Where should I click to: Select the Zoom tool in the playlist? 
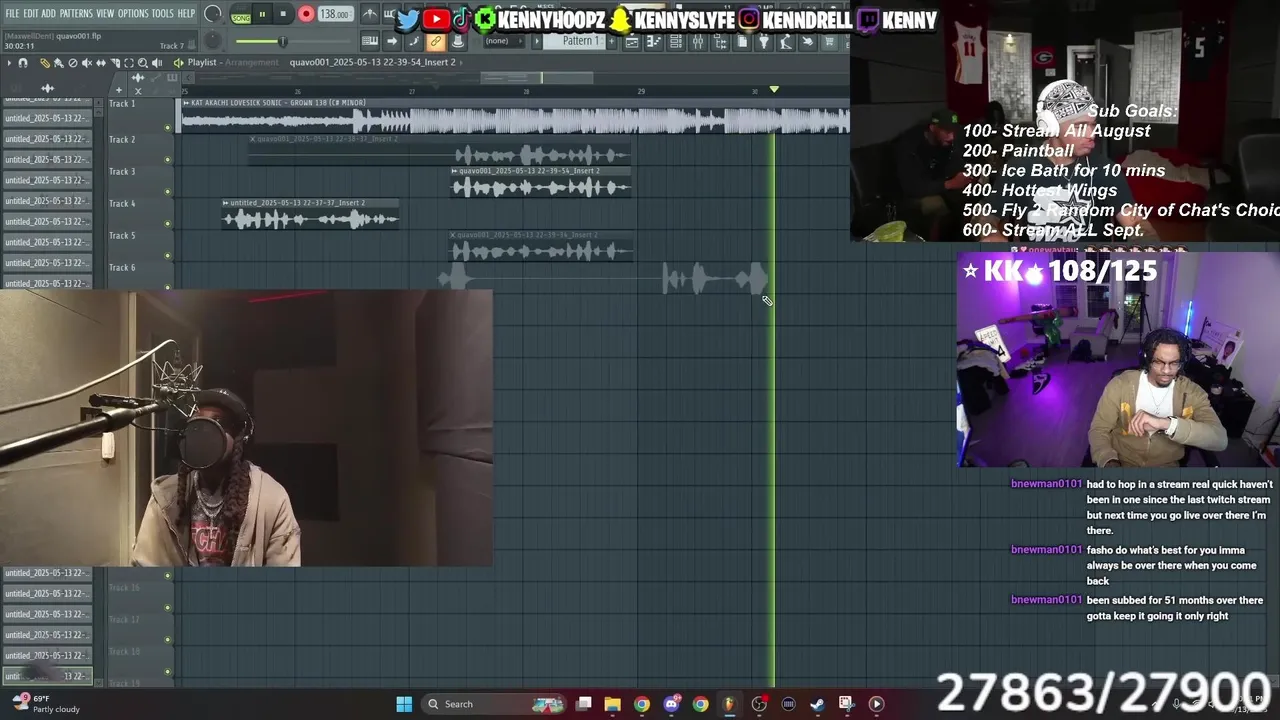click(x=143, y=63)
